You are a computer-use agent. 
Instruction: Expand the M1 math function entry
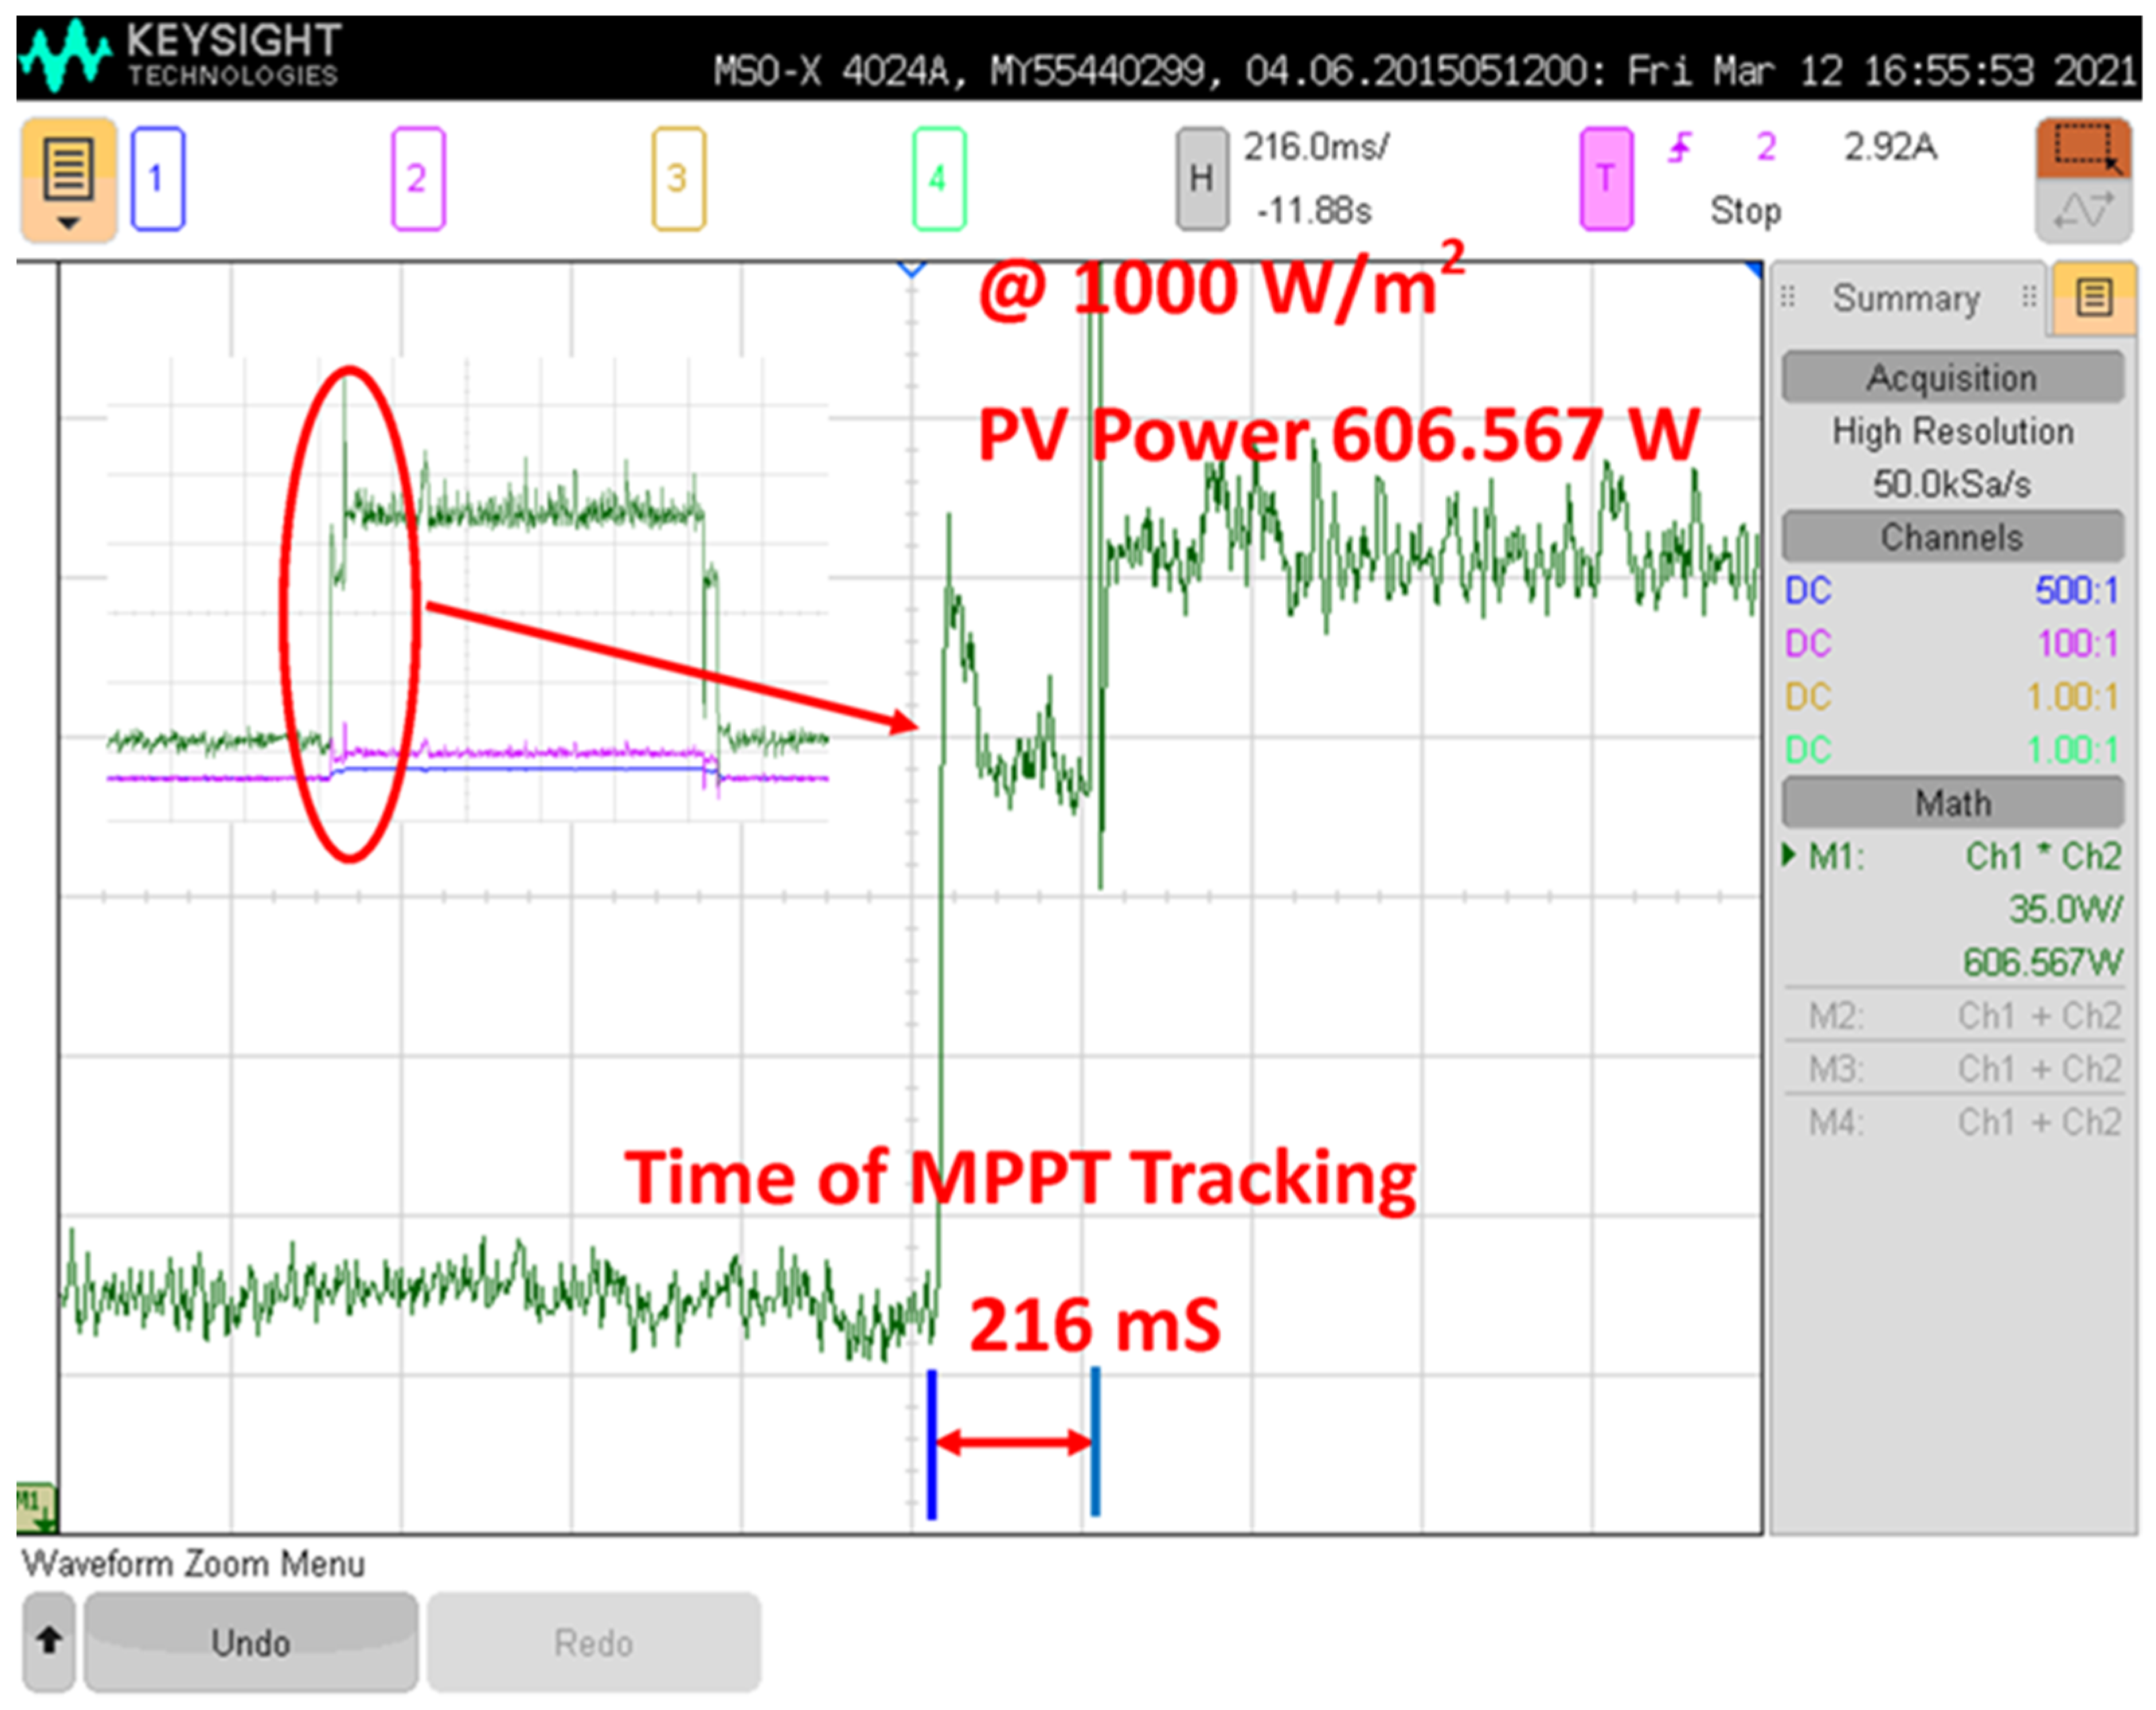1790,855
